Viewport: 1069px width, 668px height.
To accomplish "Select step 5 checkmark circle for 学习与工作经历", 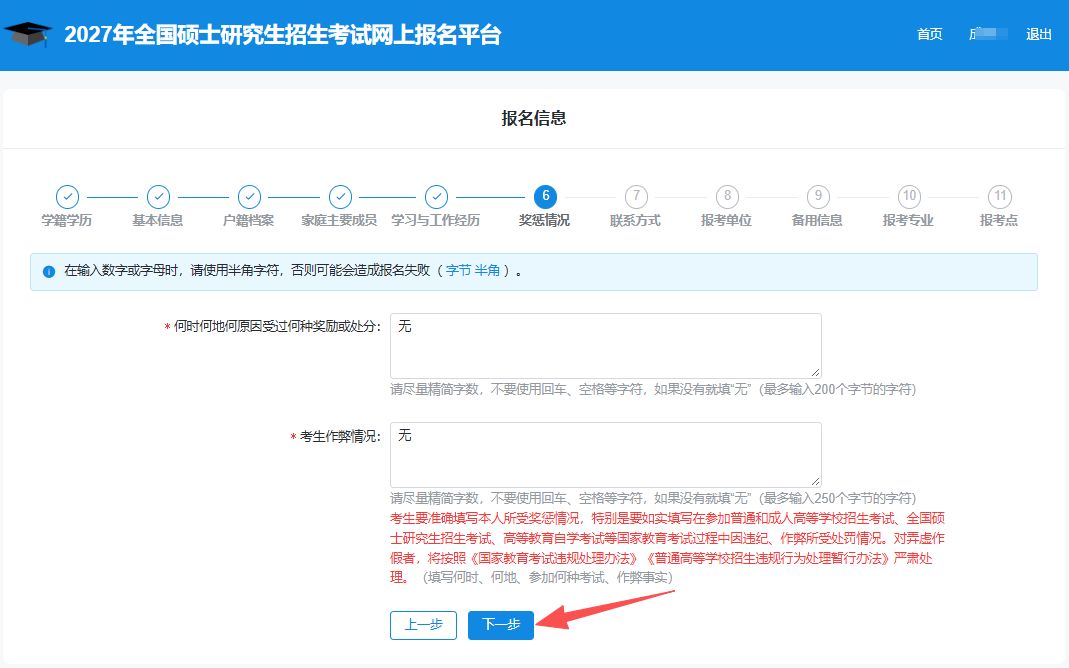I will (x=436, y=197).
